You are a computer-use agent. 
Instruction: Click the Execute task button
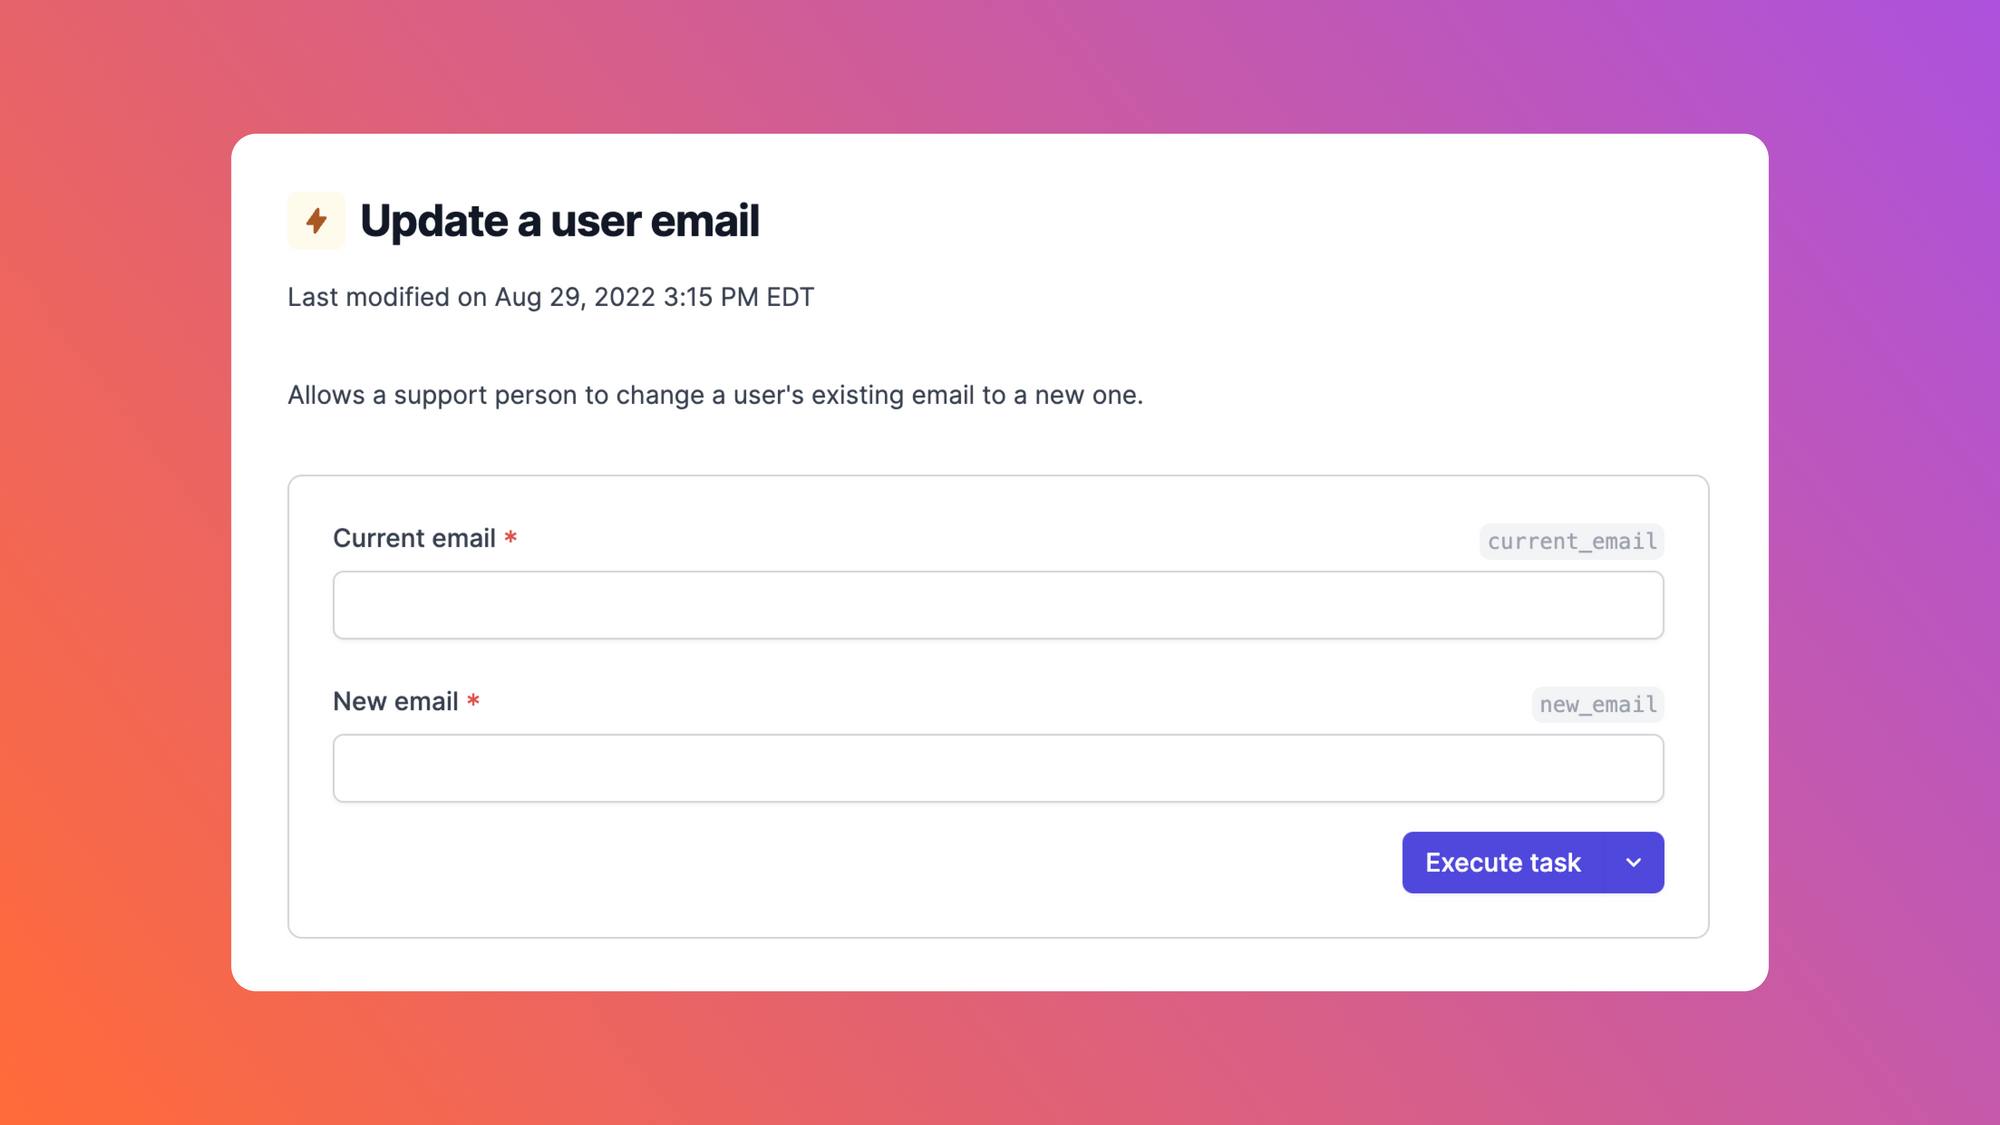[1503, 863]
